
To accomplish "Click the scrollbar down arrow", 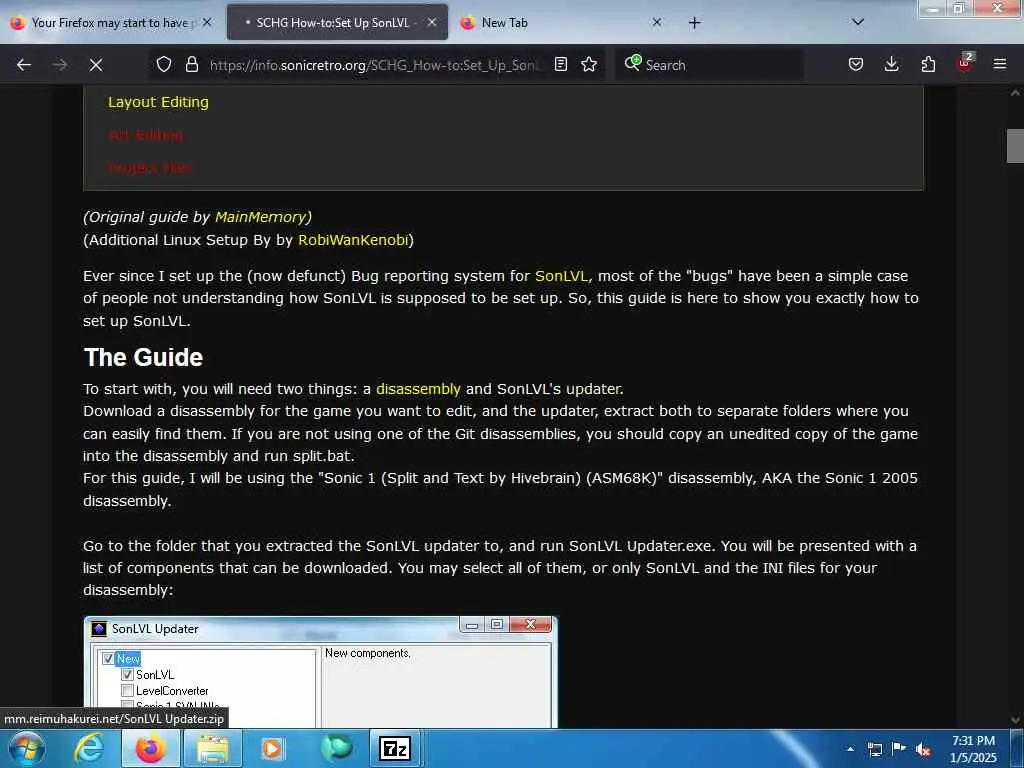I will pyautogui.click(x=1015, y=720).
